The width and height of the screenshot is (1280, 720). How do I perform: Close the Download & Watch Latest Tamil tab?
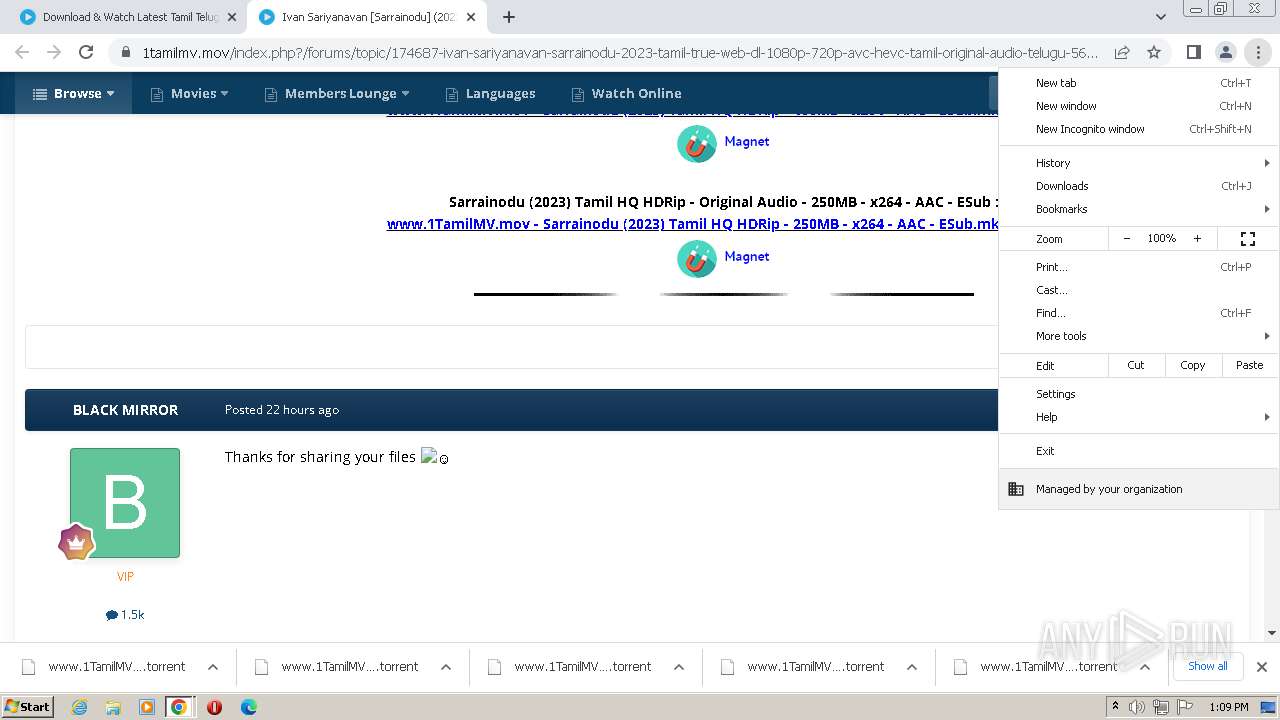(x=232, y=17)
